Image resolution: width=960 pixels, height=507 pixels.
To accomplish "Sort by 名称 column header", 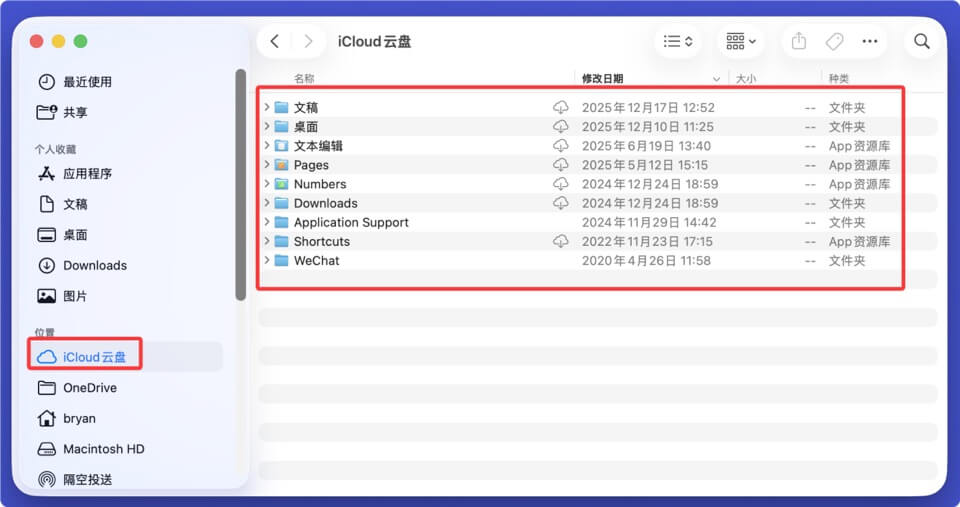I will coord(304,78).
